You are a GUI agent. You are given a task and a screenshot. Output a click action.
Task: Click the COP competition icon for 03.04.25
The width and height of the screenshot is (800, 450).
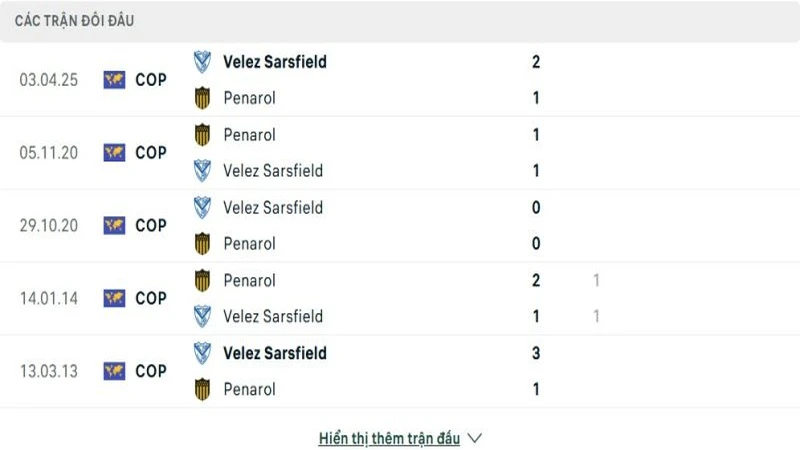click(114, 80)
